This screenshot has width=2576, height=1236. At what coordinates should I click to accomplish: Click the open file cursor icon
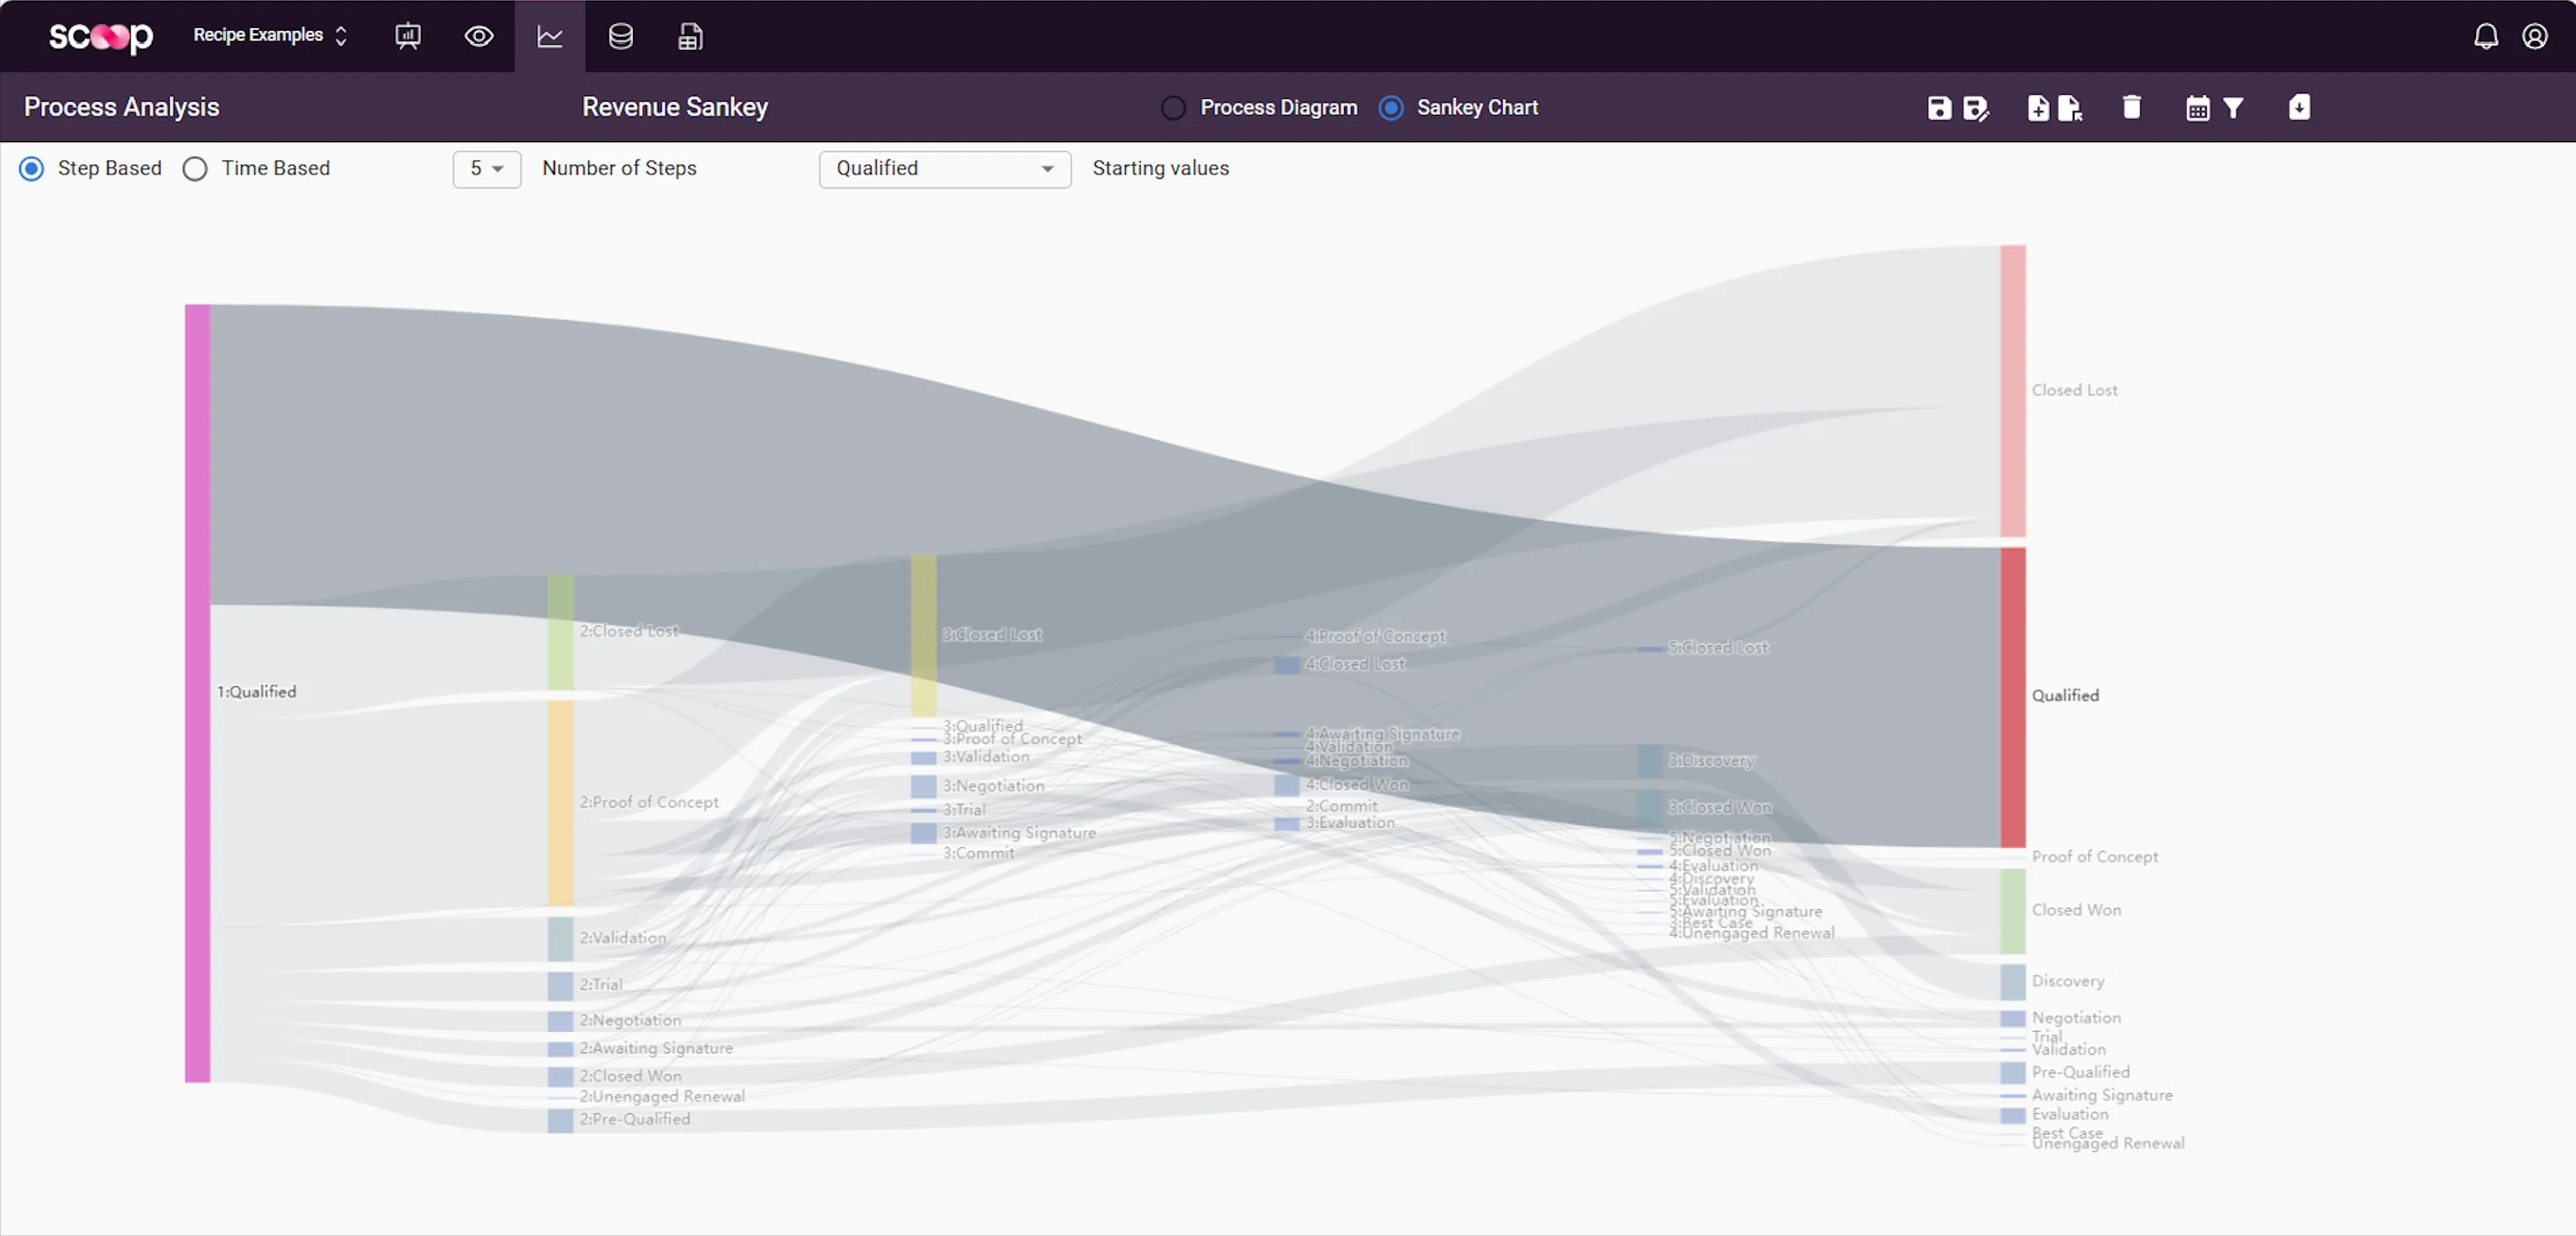point(2070,108)
